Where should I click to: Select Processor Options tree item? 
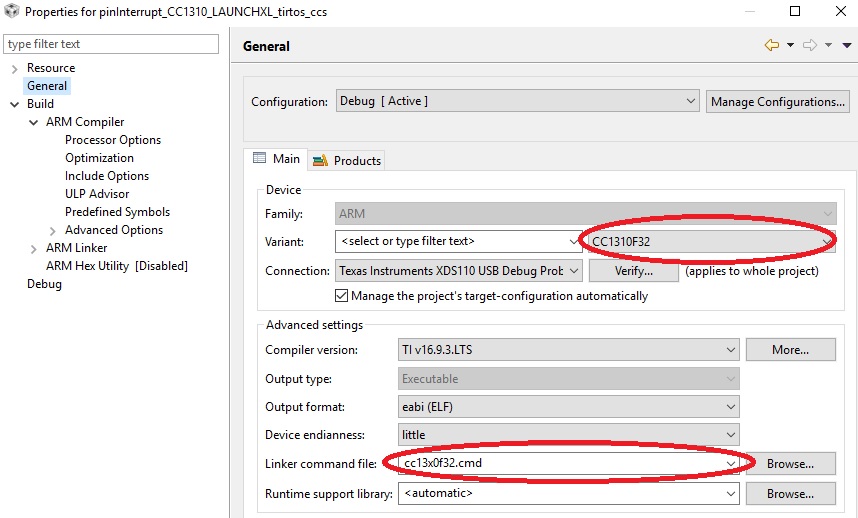tap(113, 140)
